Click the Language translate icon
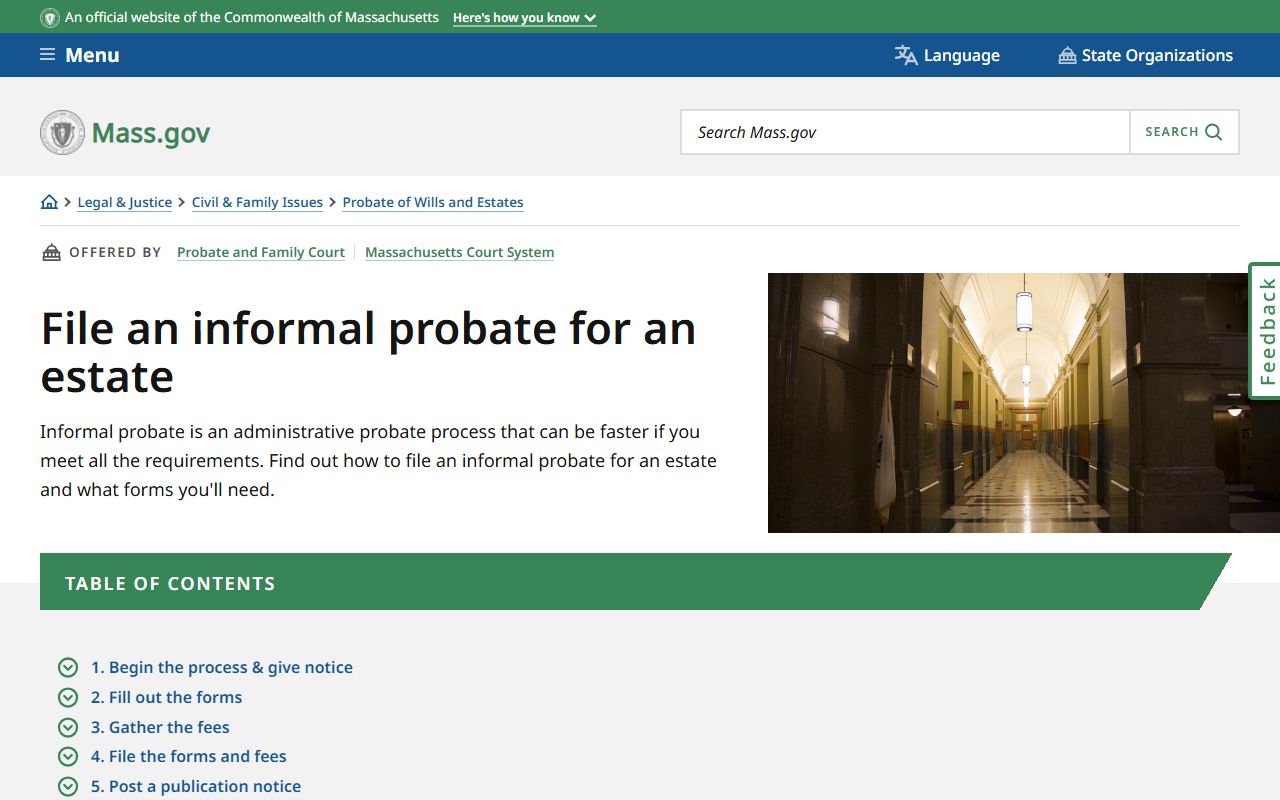The width and height of the screenshot is (1280, 800). tap(906, 55)
